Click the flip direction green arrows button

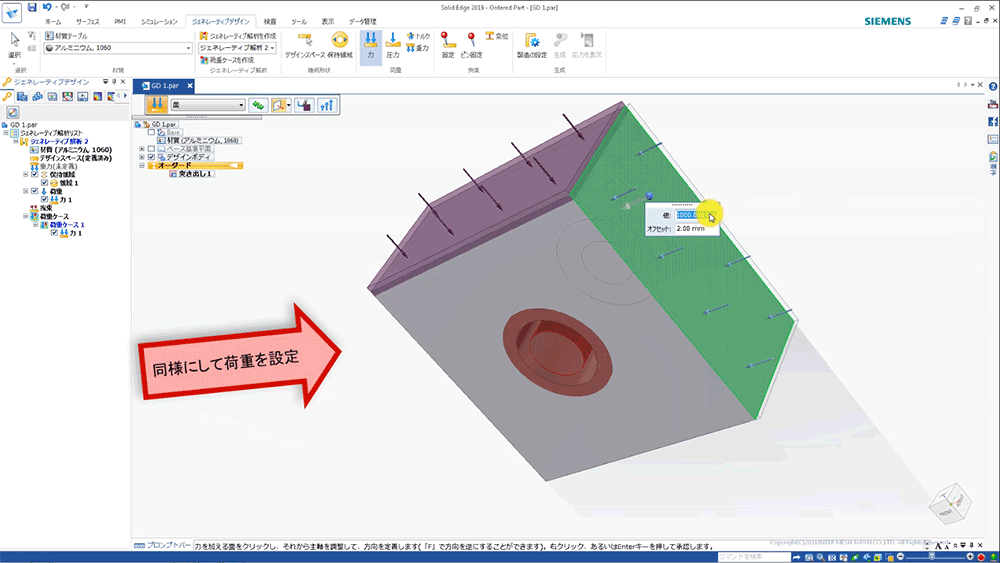[258, 105]
